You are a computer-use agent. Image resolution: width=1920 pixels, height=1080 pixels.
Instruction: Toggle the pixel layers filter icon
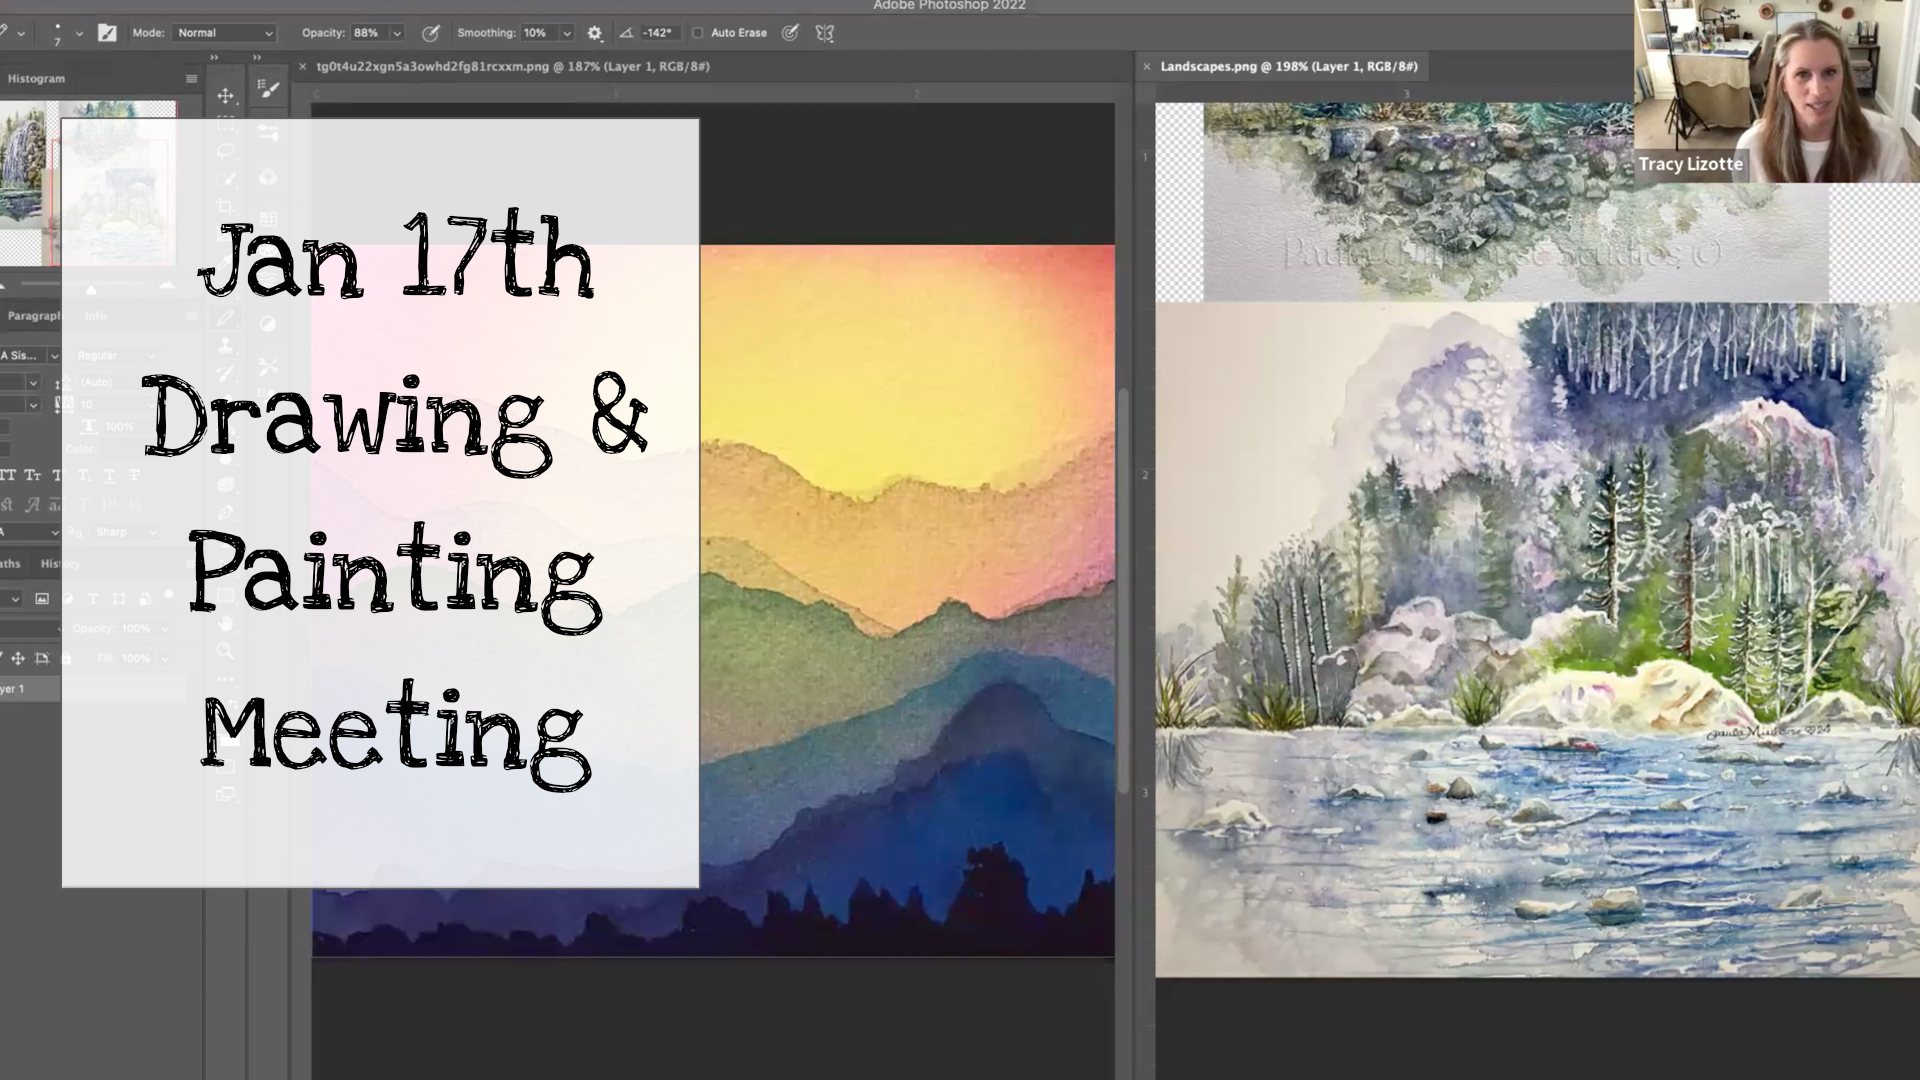click(x=42, y=599)
